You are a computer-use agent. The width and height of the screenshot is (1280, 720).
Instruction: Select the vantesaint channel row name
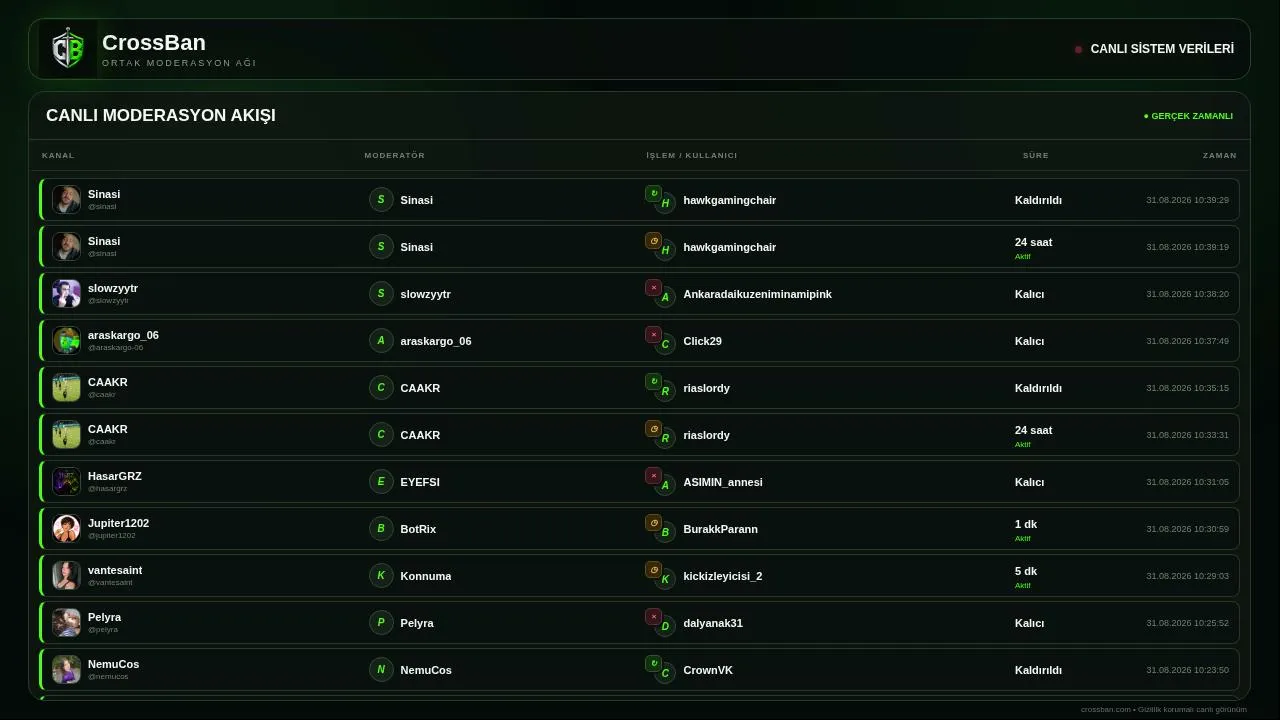coord(115,570)
